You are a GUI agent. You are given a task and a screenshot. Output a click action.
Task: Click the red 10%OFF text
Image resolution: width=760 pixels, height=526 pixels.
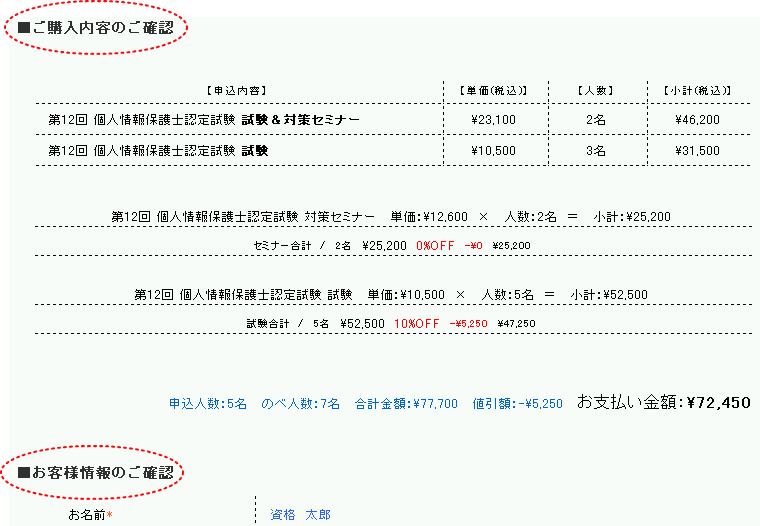pyautogui.click(x=417, y=324)
